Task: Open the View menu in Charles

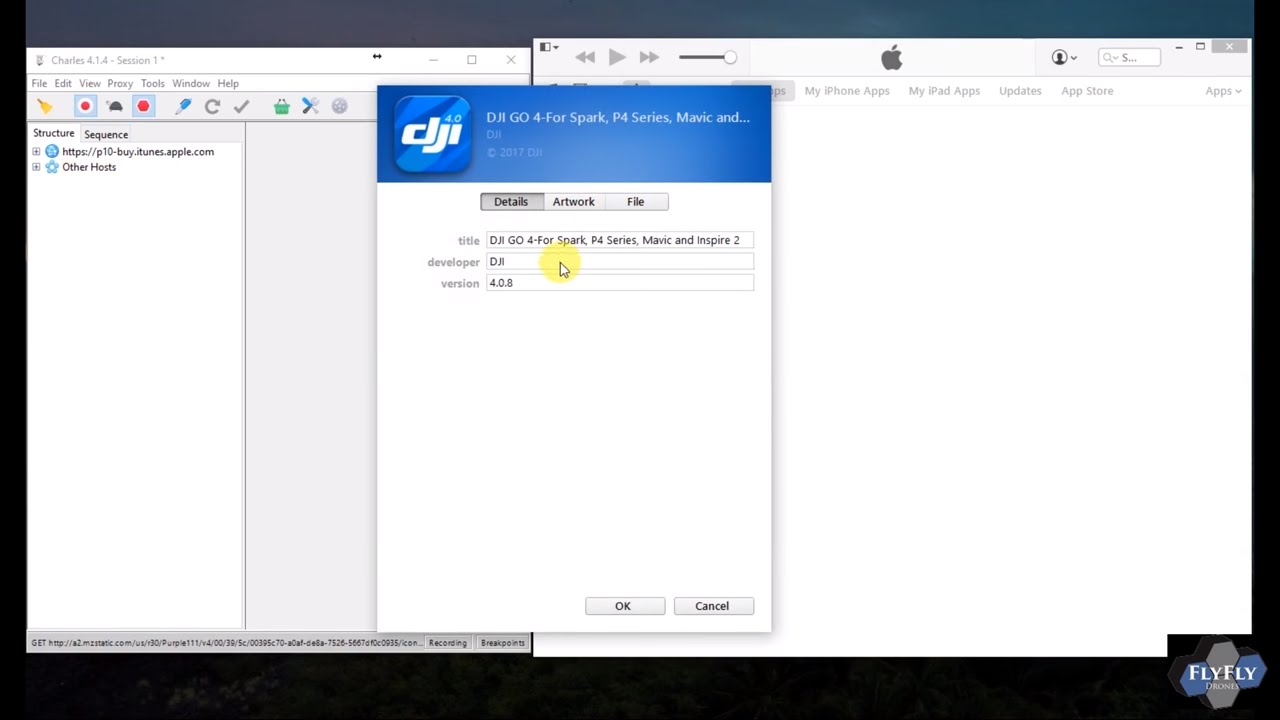Action: pos(90,84)
